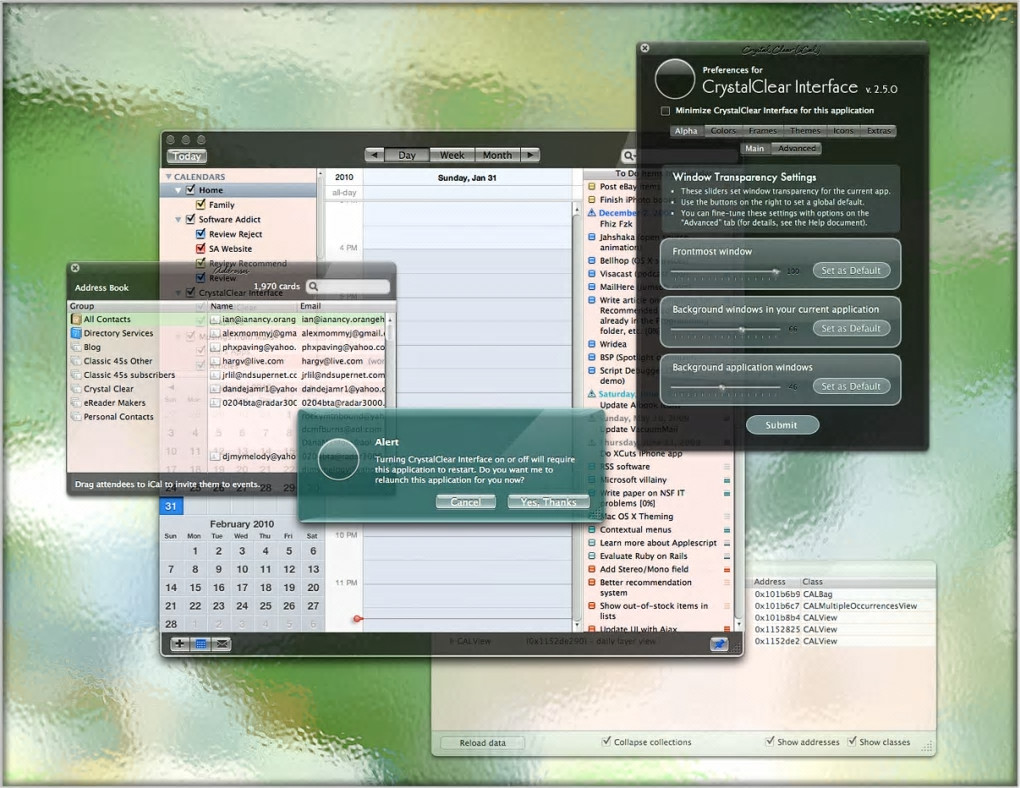The image size is (1020, 788).
Task: Toggle the Show classes checkbox
Action: (852, 741)
